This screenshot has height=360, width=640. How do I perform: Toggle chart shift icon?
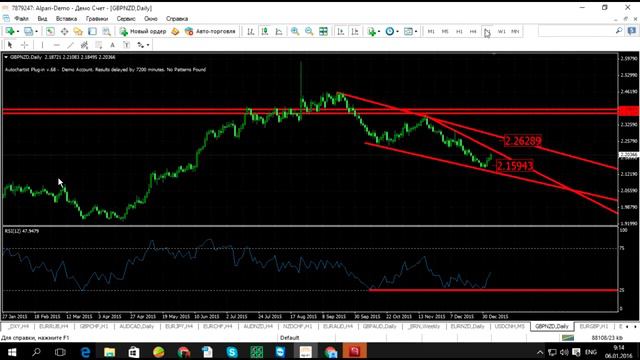click(x=355, y=31)
